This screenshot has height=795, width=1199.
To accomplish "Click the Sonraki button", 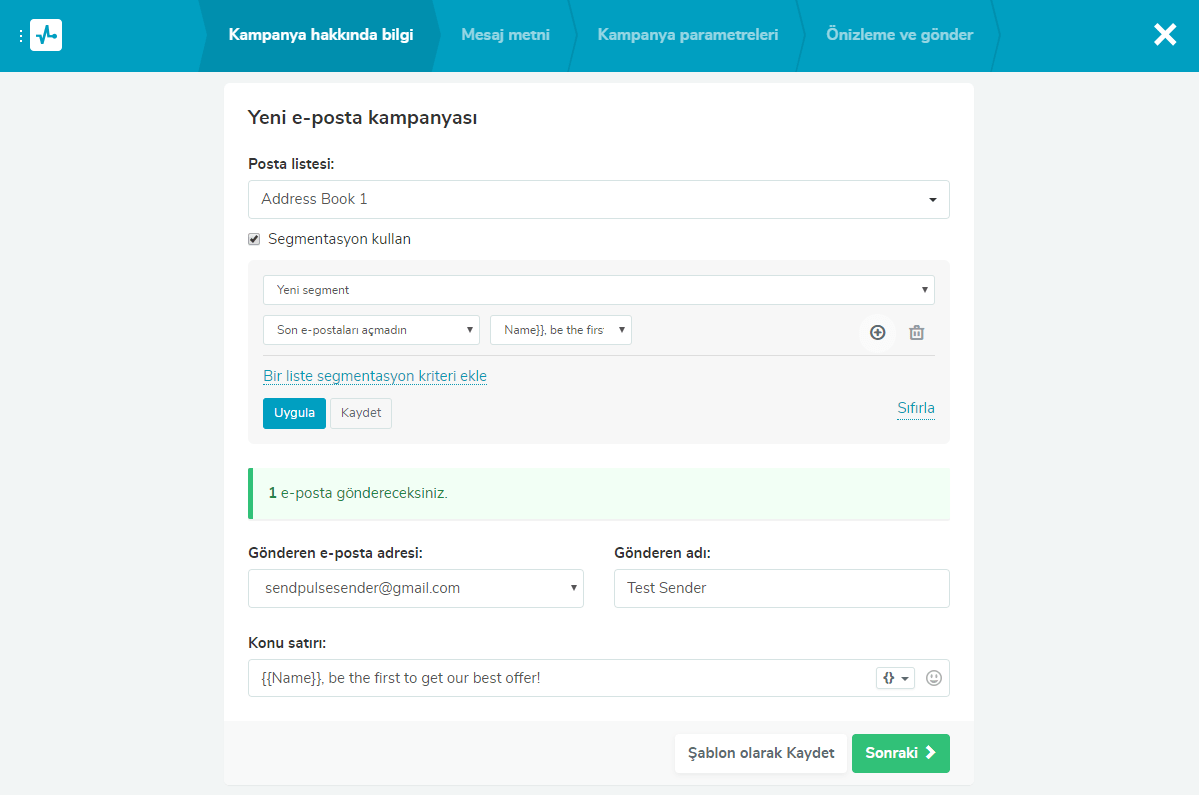I will coord(900,753).
